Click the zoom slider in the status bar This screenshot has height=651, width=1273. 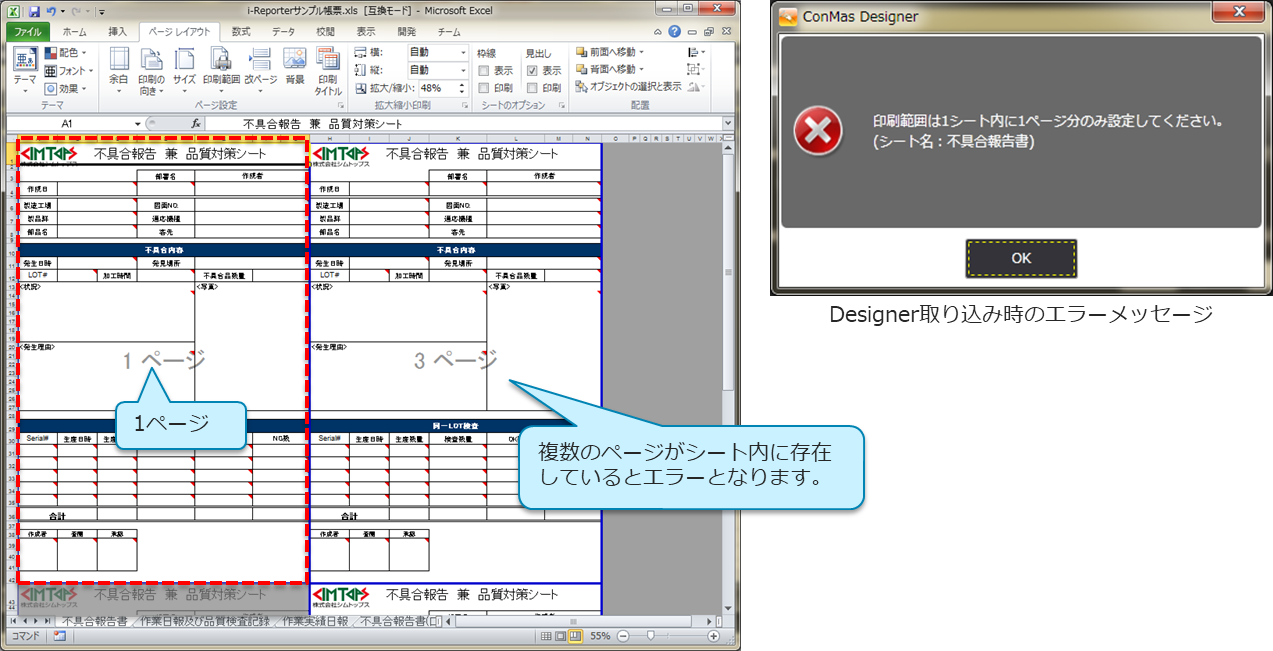click(651, 636)
